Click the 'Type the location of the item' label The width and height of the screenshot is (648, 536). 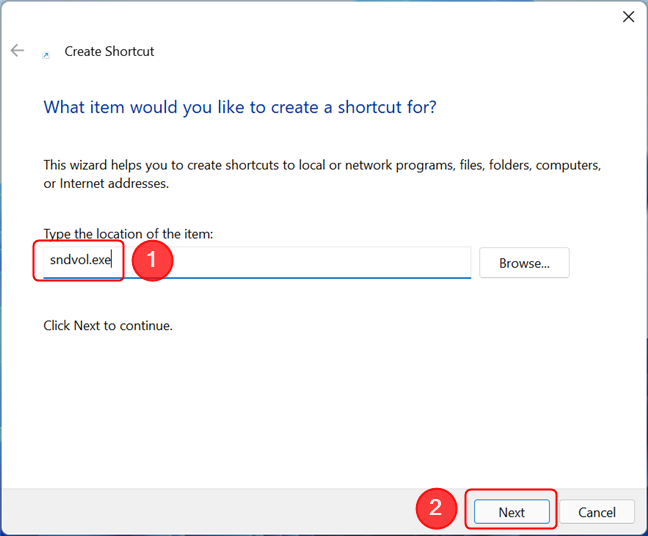click(128, 234)
